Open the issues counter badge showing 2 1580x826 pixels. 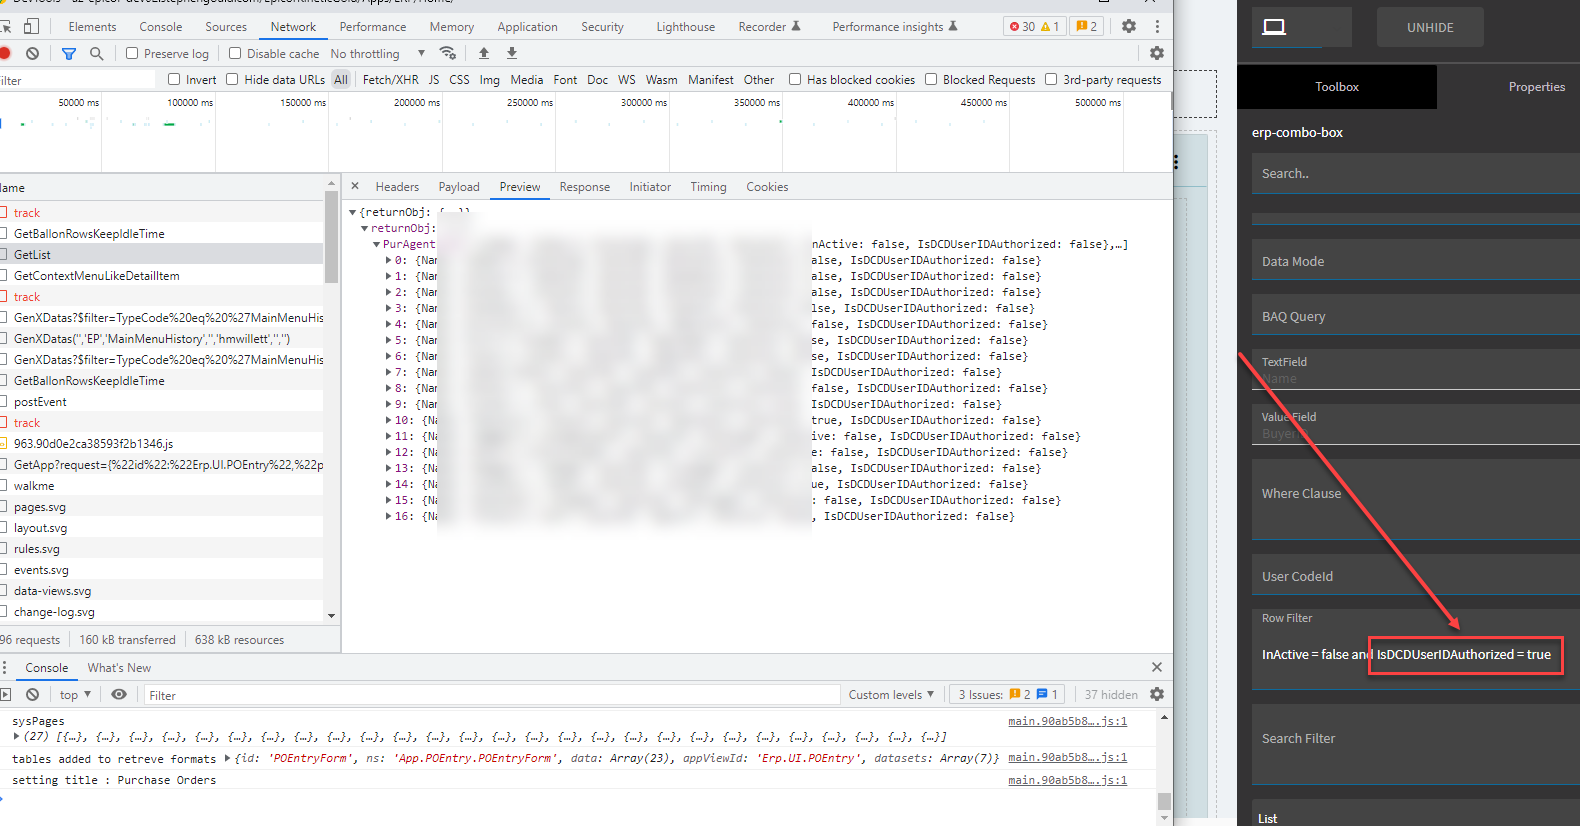tap(1087, 27)
